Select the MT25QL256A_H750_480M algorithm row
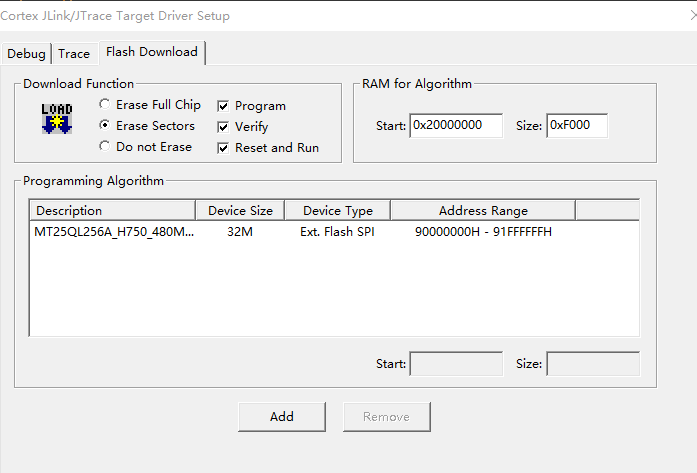The height and width of the screenshot is (473, 697). point(115,232)
